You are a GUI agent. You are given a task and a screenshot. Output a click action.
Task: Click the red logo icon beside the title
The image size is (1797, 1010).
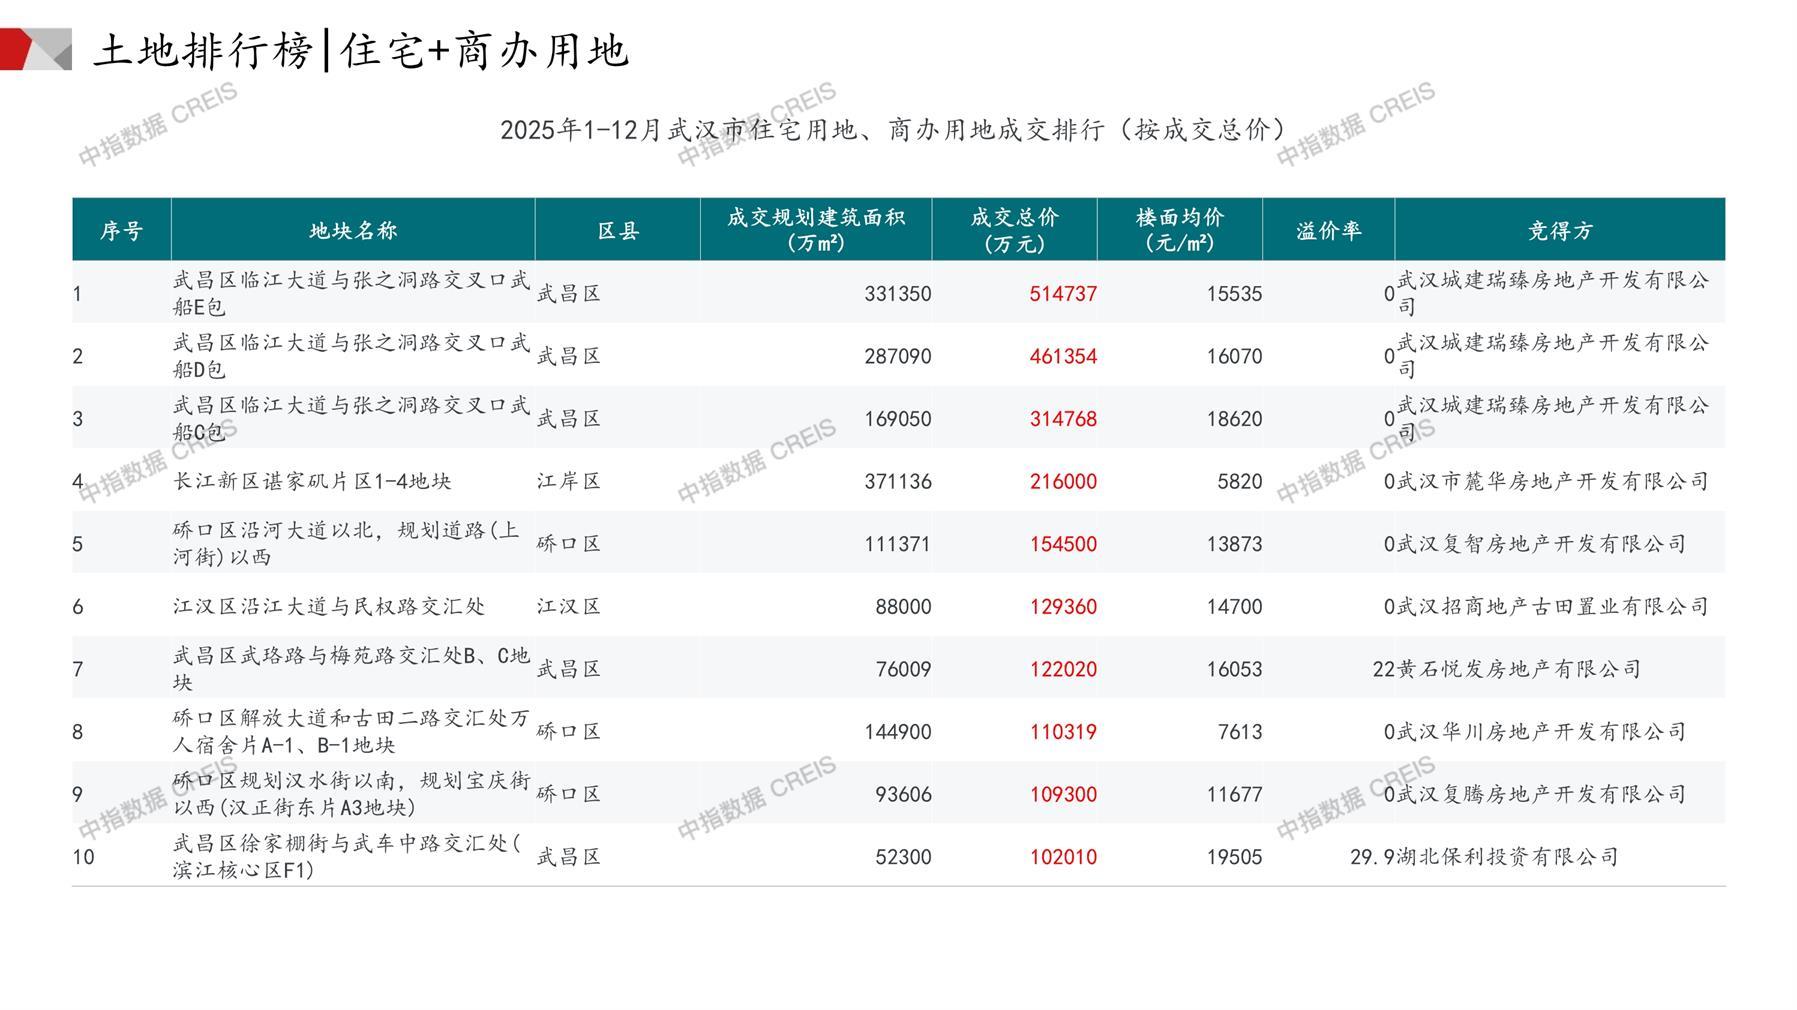pos(35,49)
